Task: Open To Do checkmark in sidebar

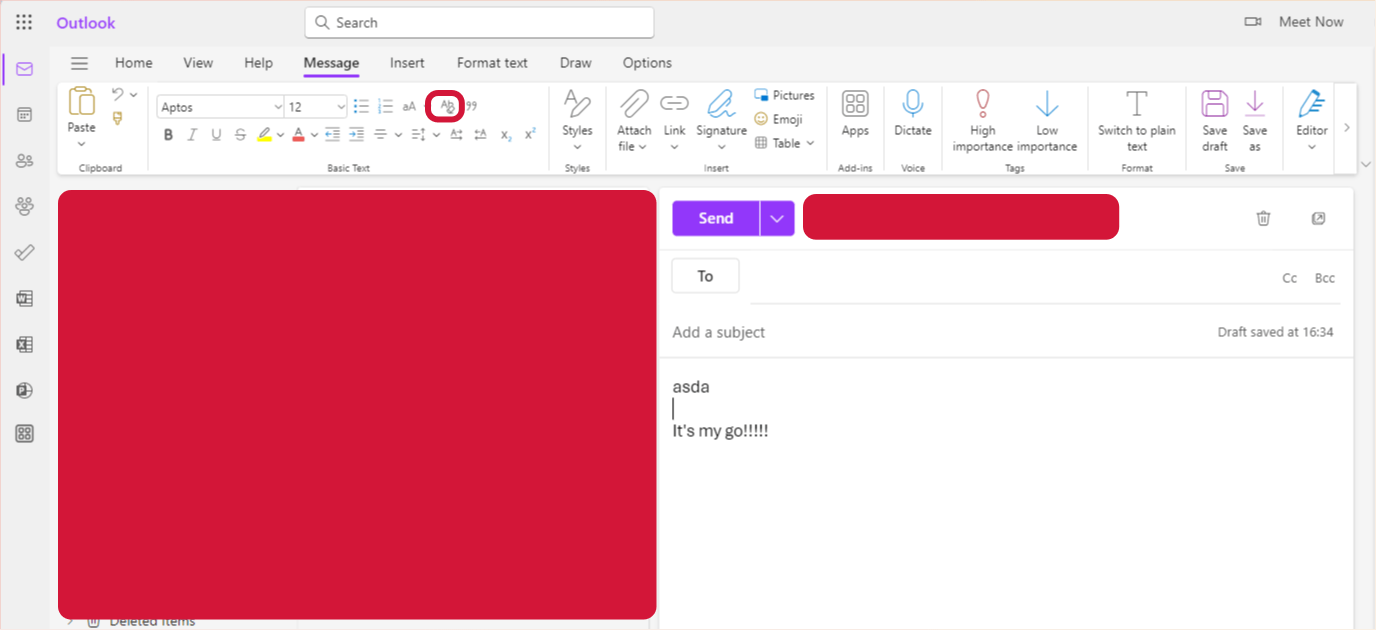Action: 24,252
